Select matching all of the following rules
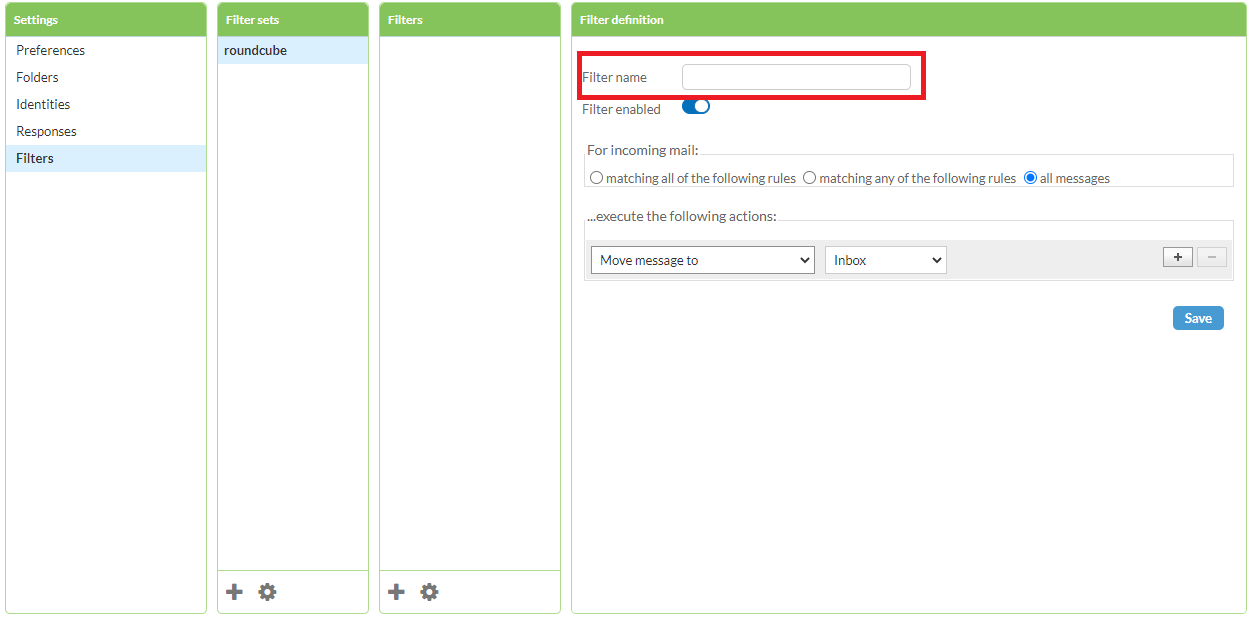 [597, 178]
